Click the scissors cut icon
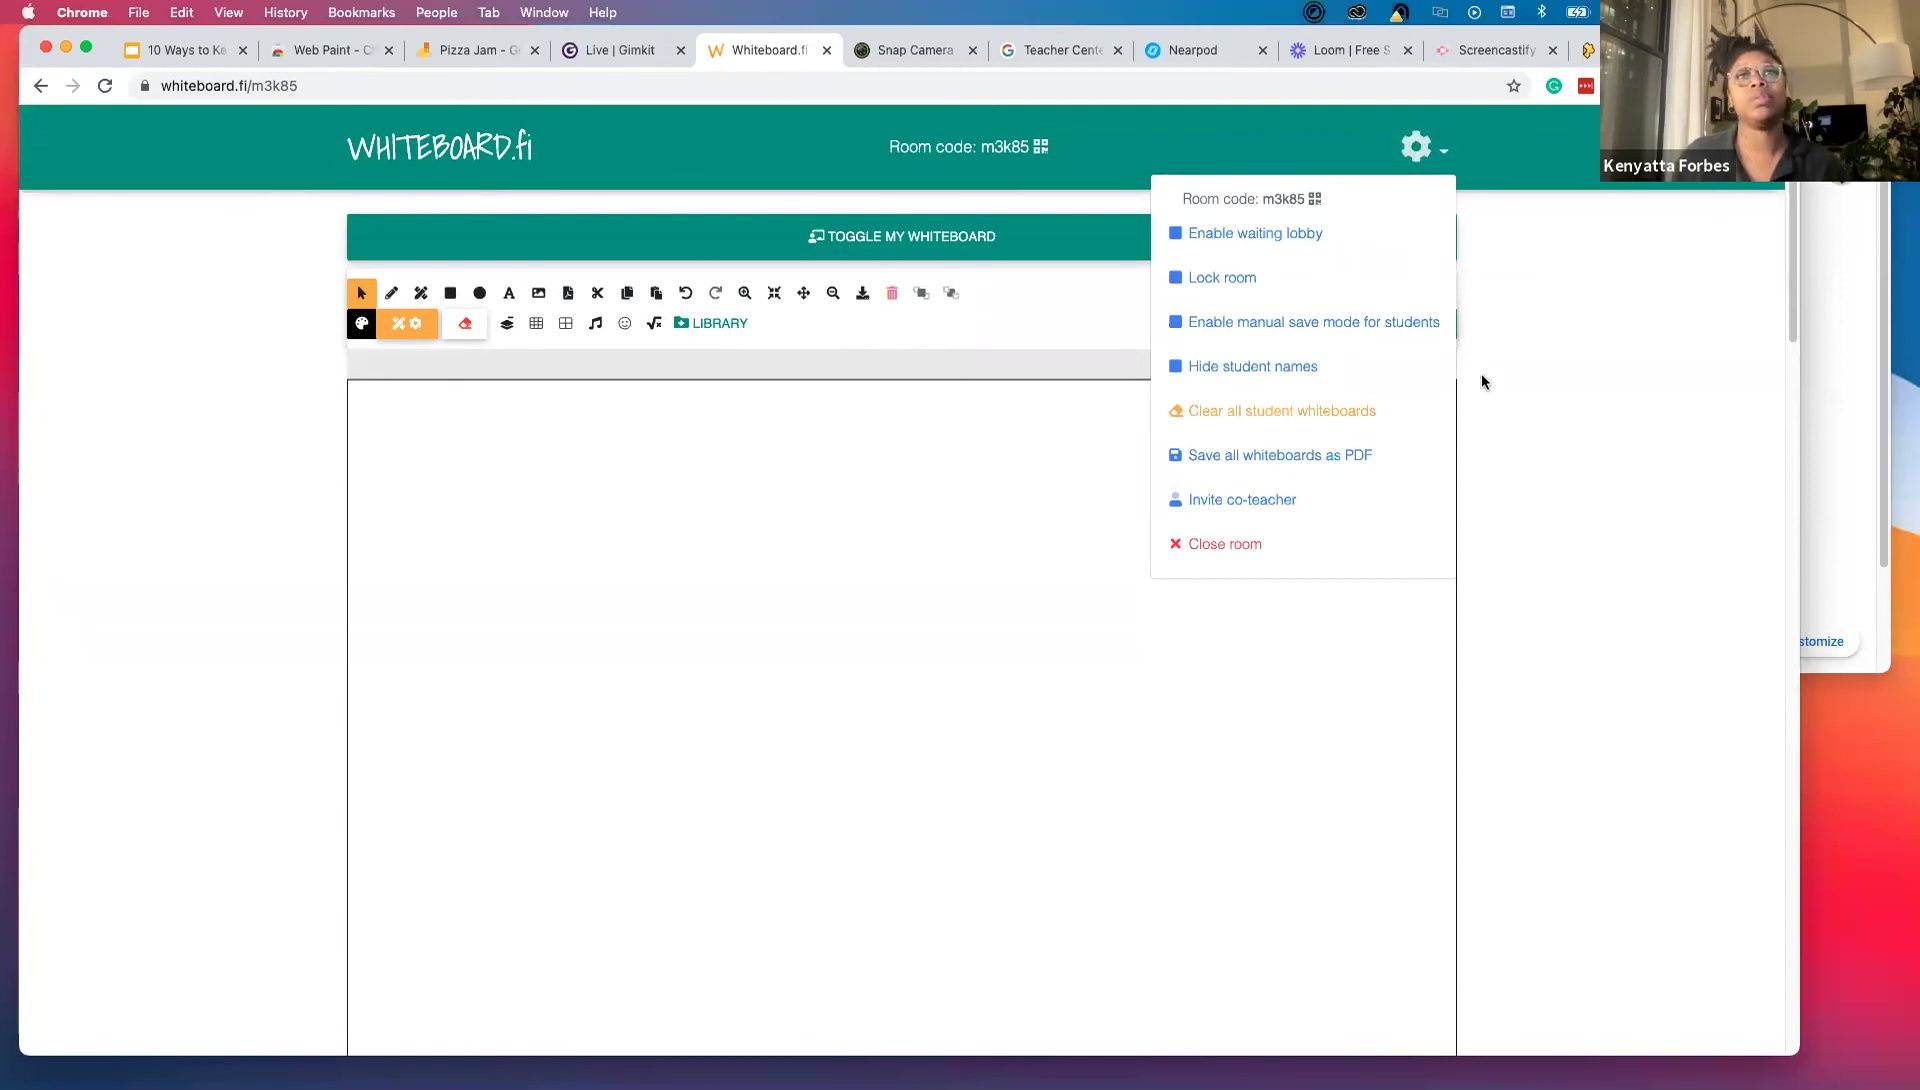The image size is (1920, 1090). pos(597,293)
